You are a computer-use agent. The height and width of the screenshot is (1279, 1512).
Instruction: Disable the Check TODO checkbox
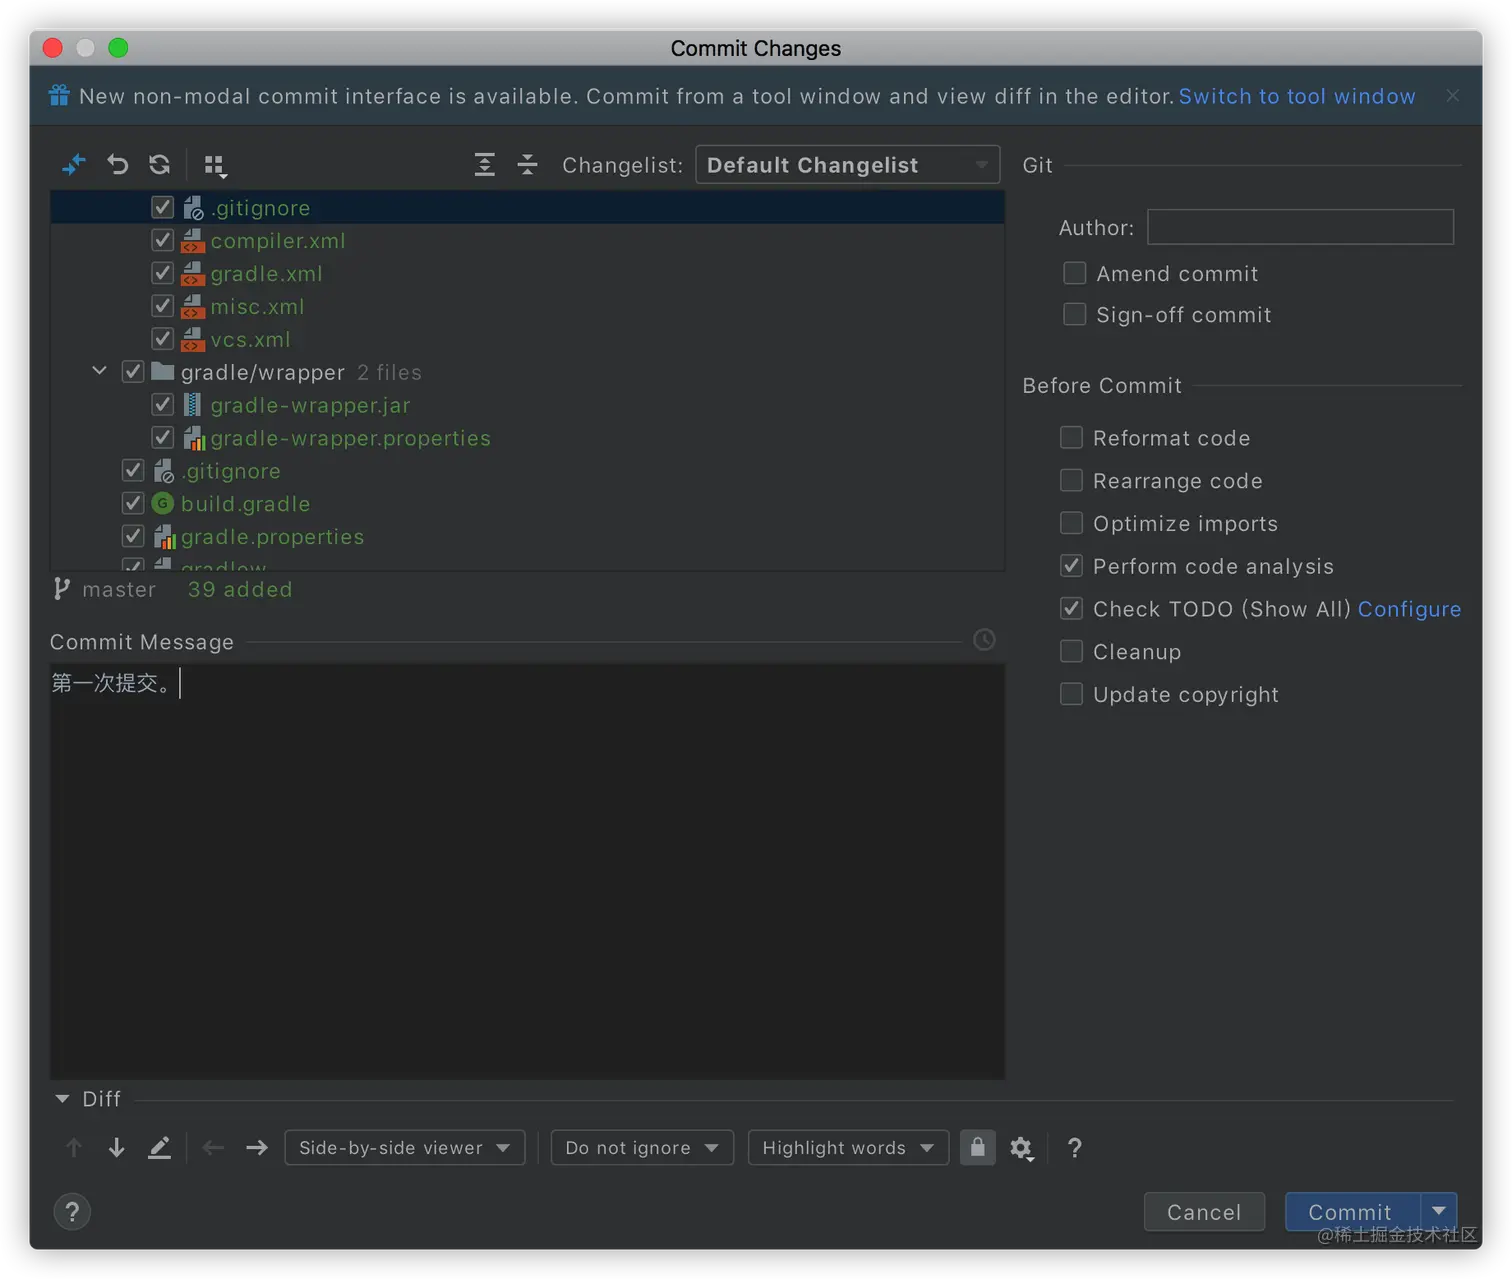[x=1071, y=608]
